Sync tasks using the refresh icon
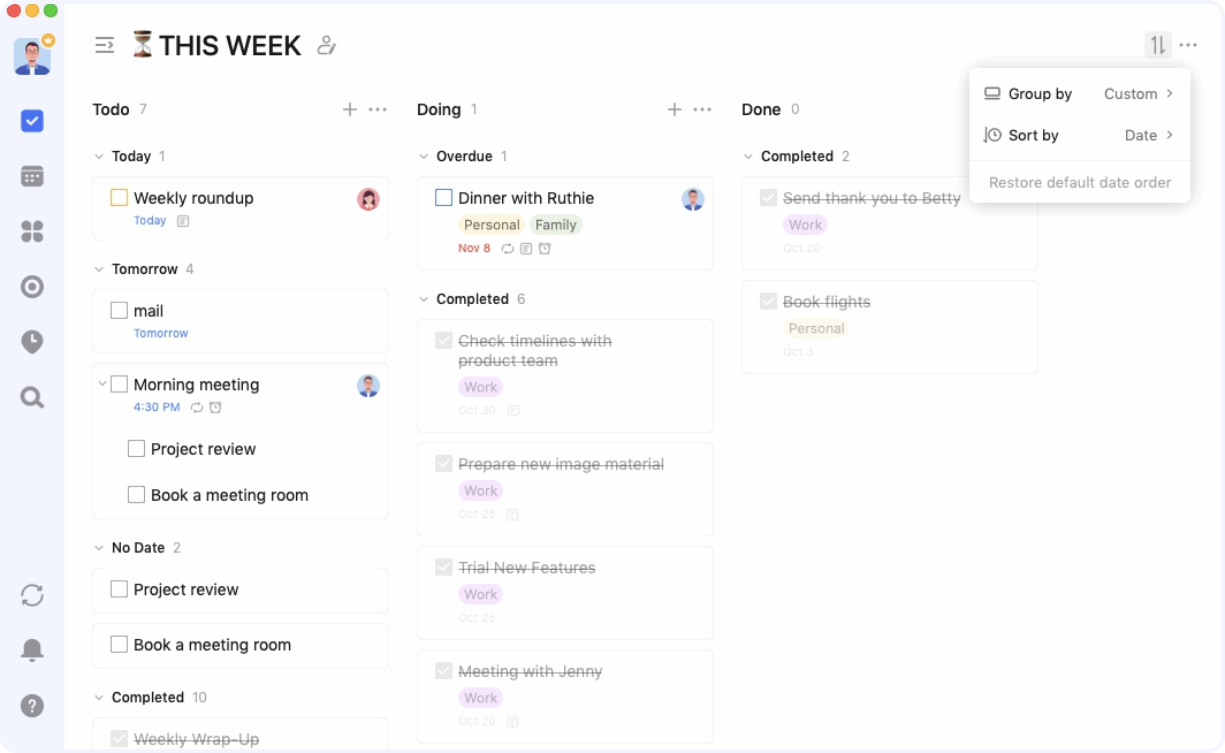This screenshot has width=1225, height=753. 32,596
